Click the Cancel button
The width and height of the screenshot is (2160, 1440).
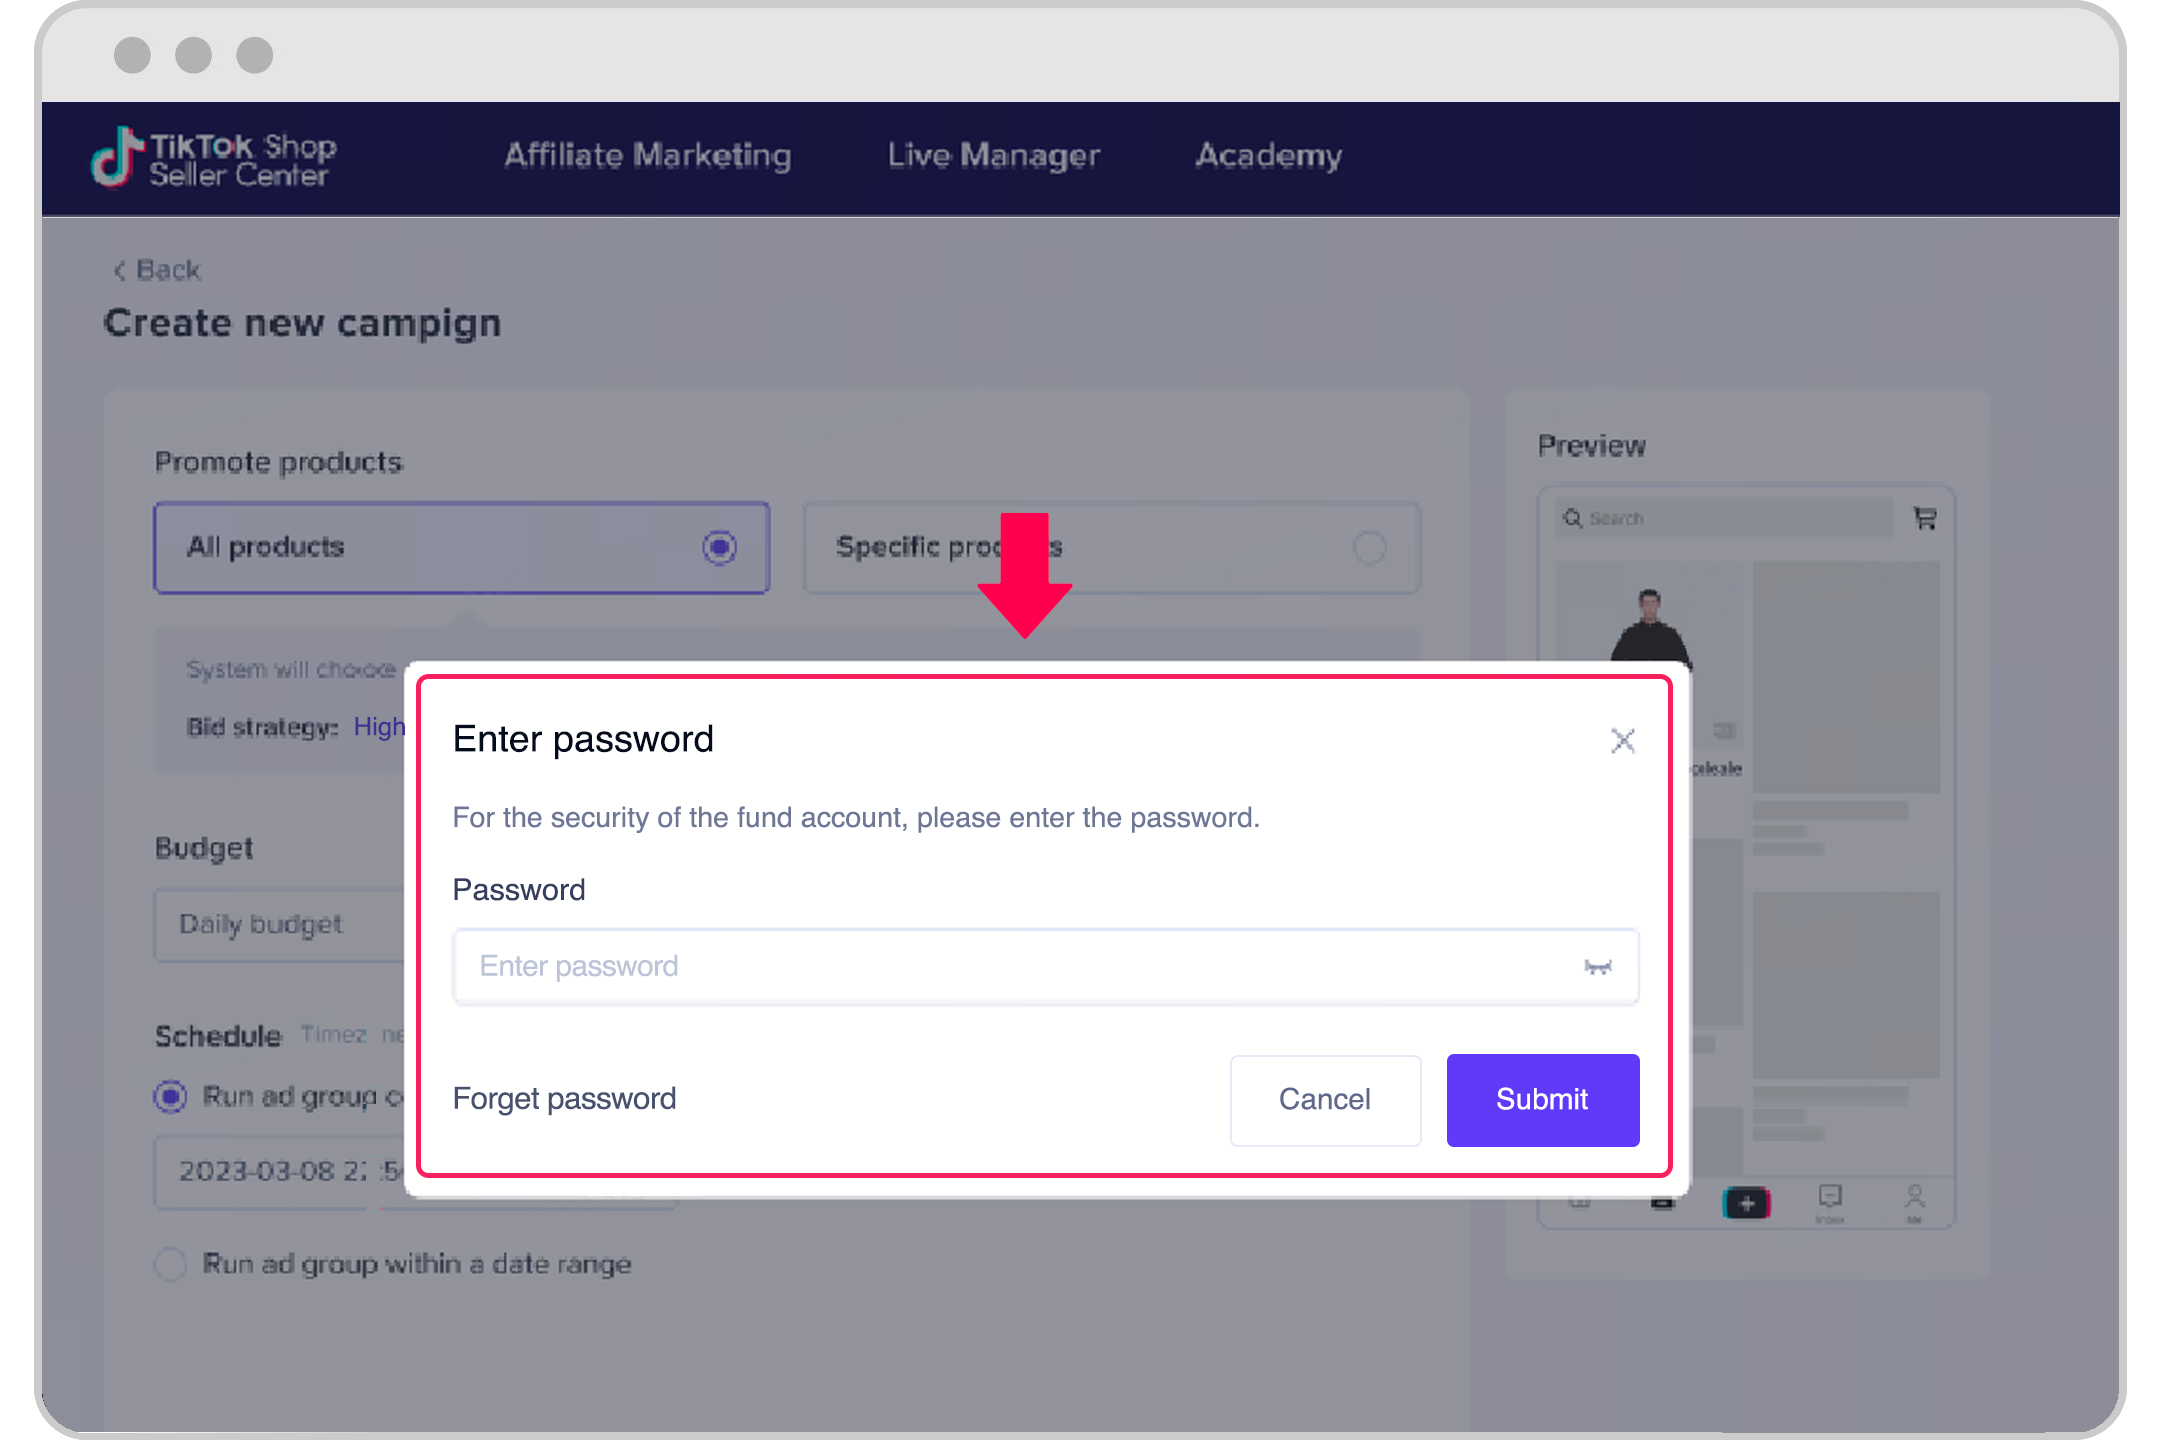[1324, 1099]
